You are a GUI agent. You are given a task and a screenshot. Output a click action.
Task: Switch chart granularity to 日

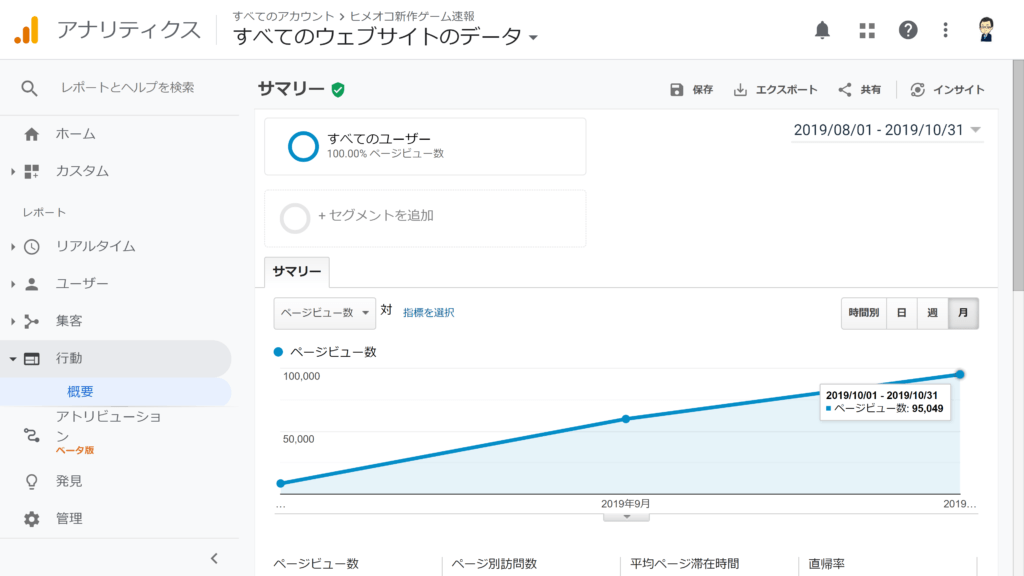(x=900, y=313)
